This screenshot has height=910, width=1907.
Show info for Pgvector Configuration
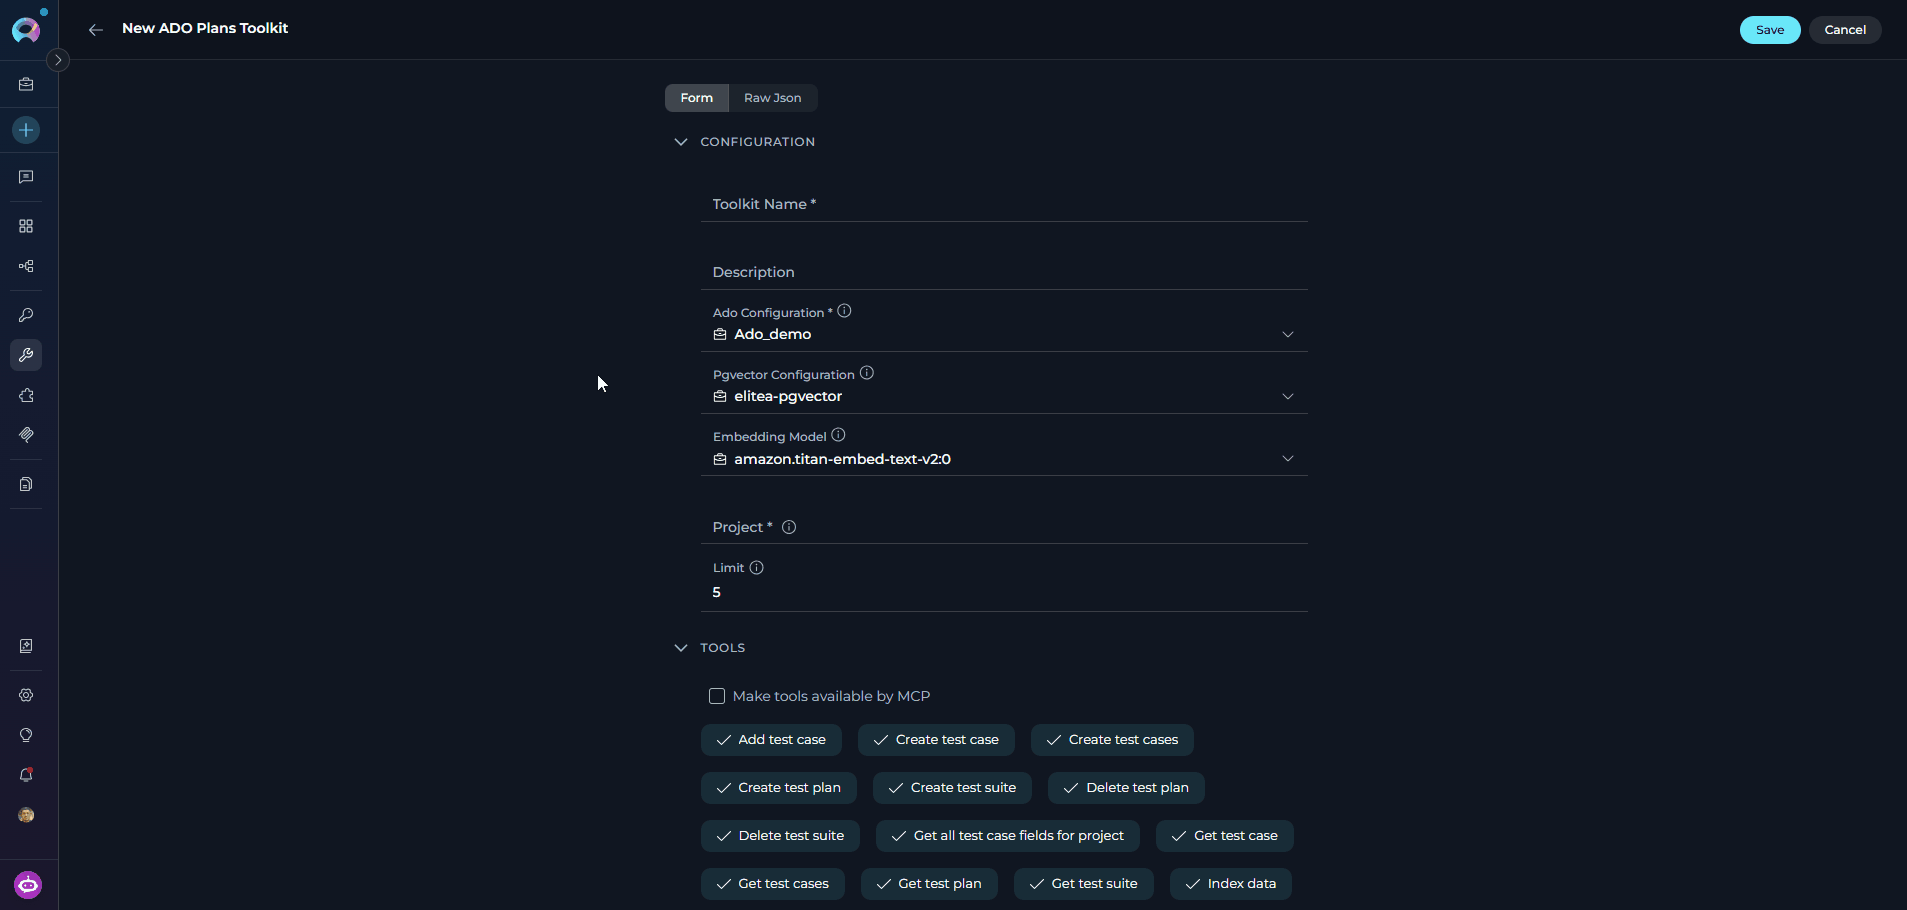pos(867,373)
